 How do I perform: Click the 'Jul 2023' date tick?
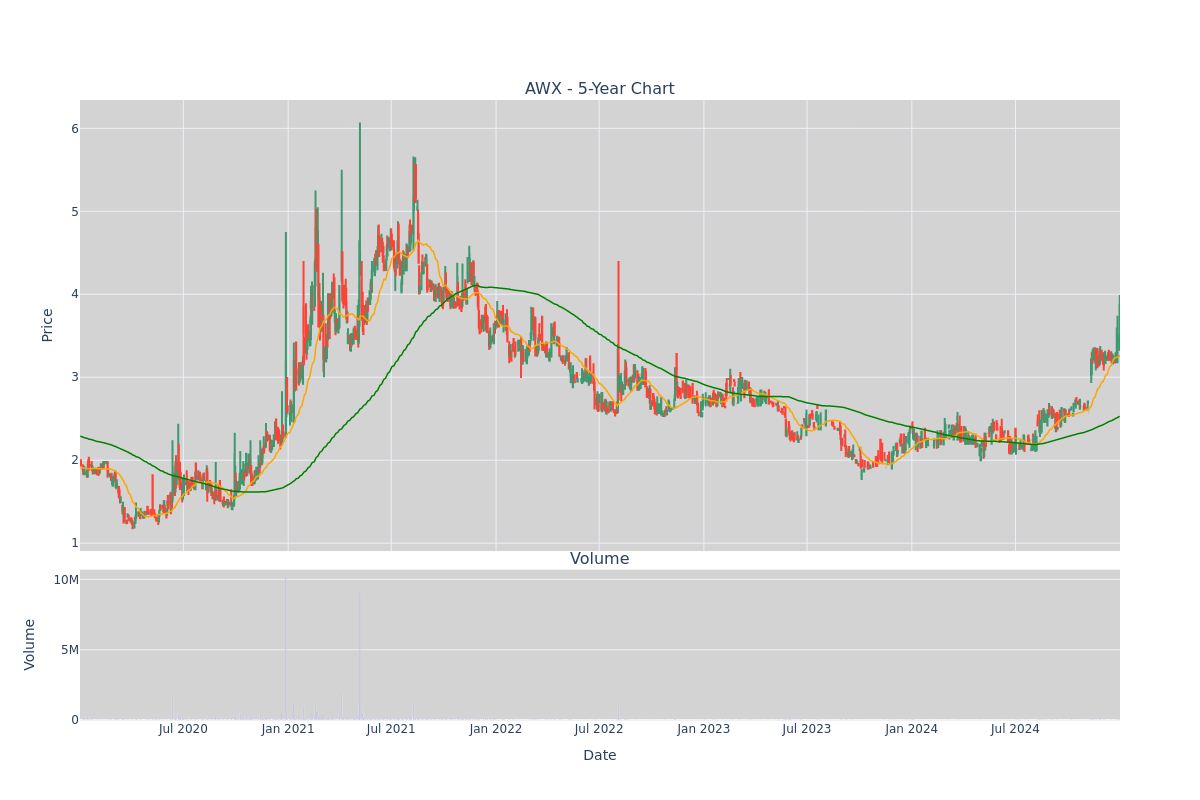807,729
